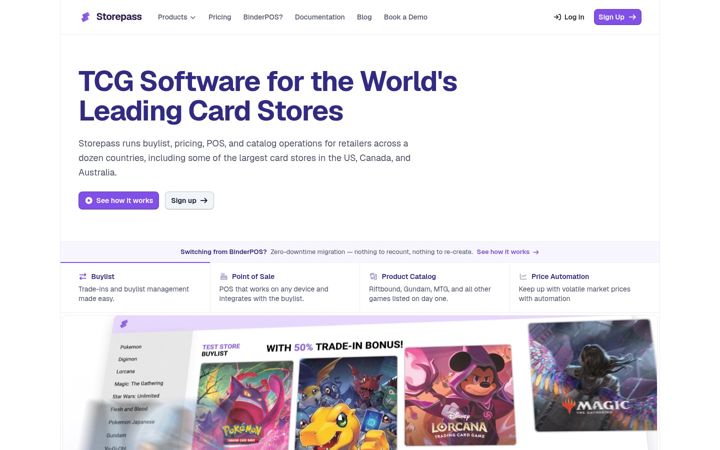The height and width of the screenshot is (450, 720).
Task: Click the Log in link
Action: (x=569, y=17)
